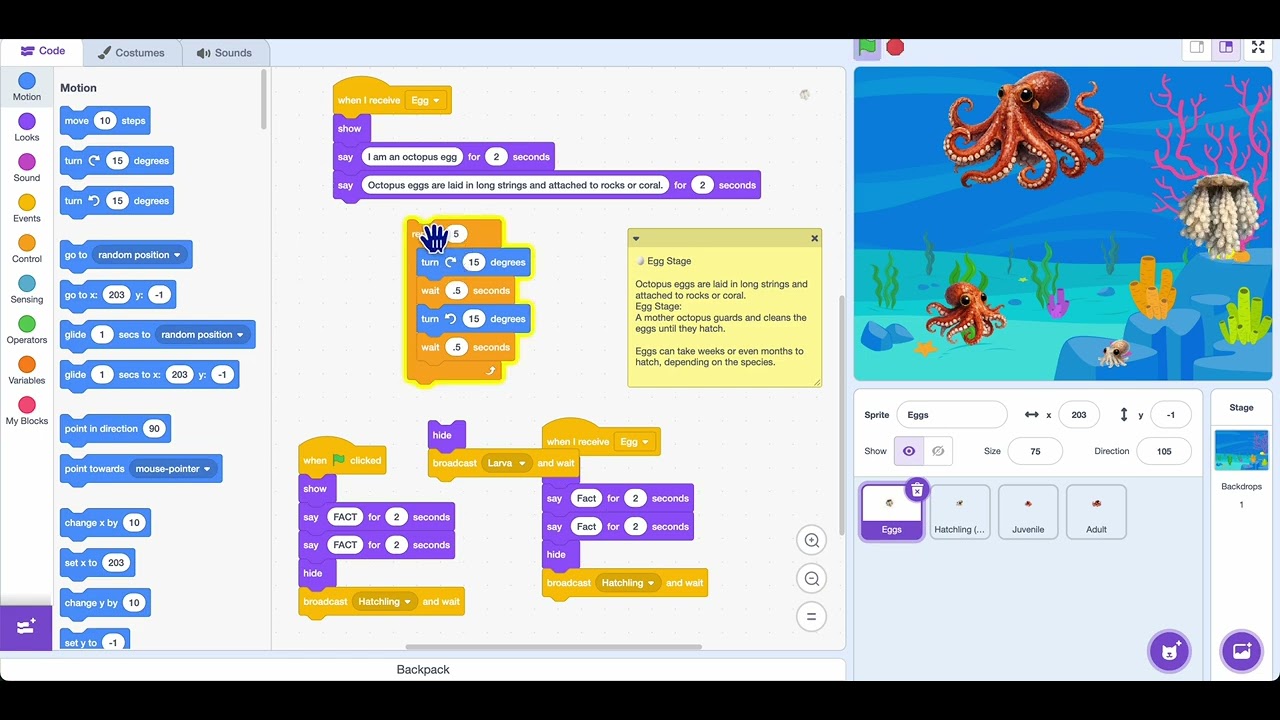Screen dimensions: 1280x720
Task: Edit the sprite x position field
Action: click(x=1078, y=414)
